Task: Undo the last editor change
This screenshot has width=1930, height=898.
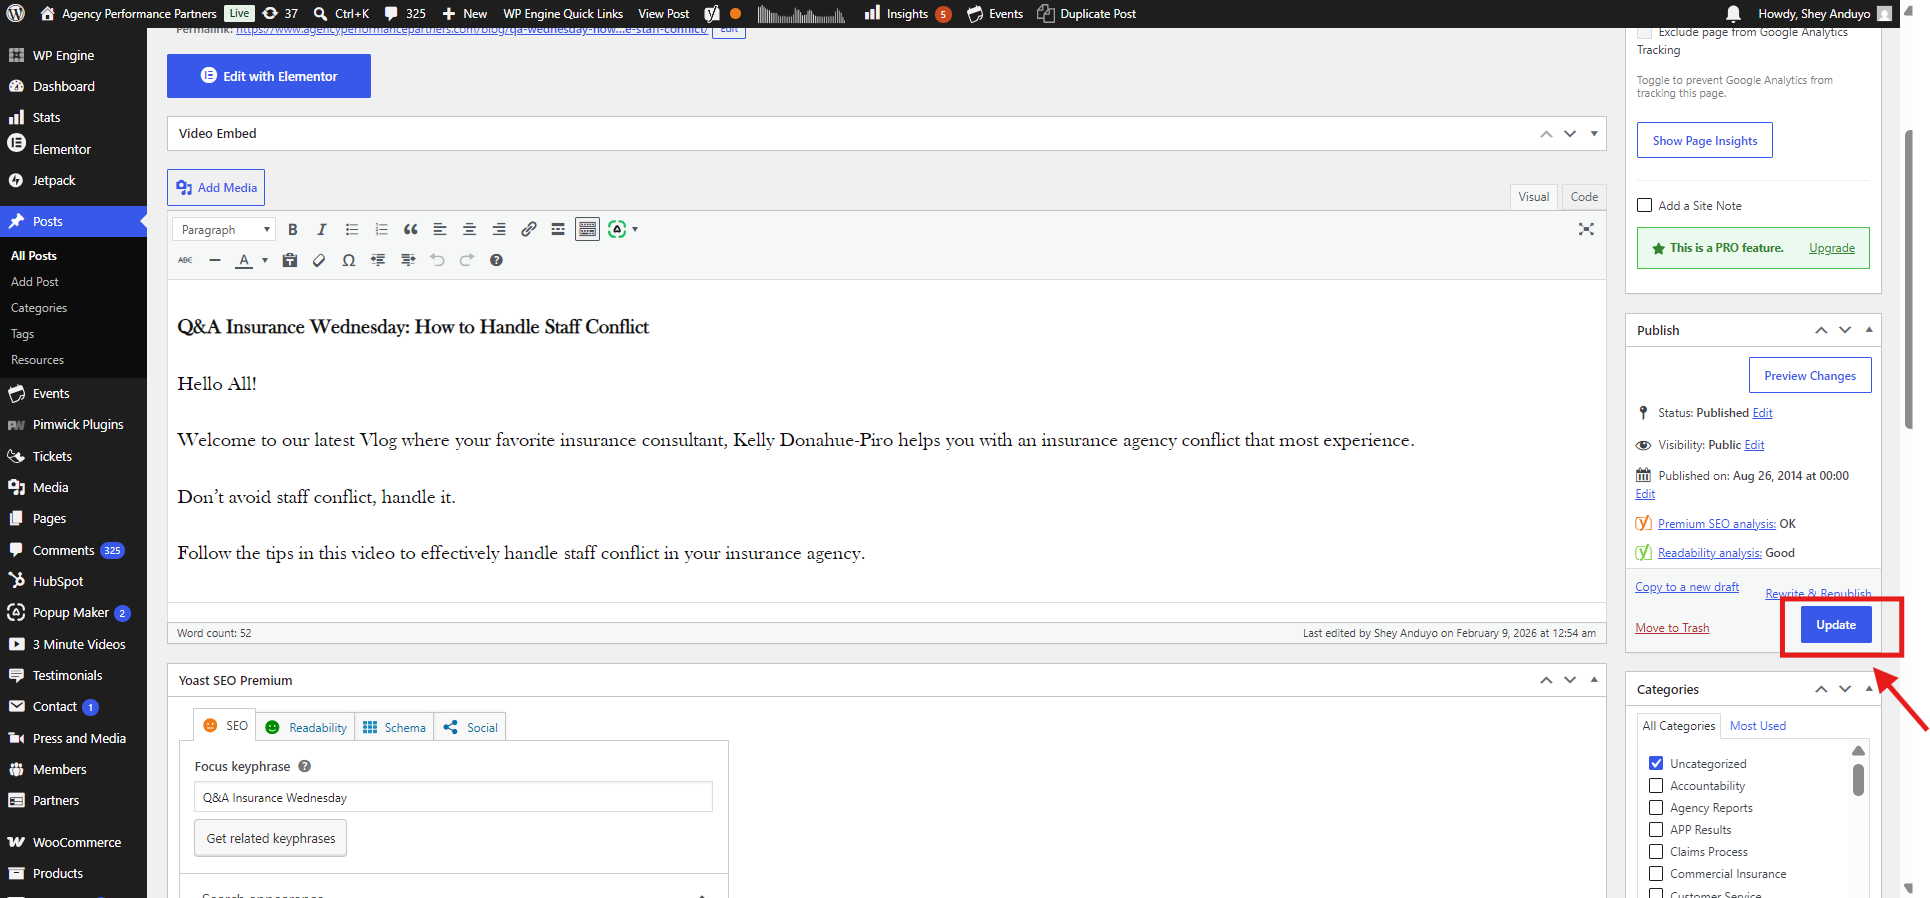Action: (437, 260)
